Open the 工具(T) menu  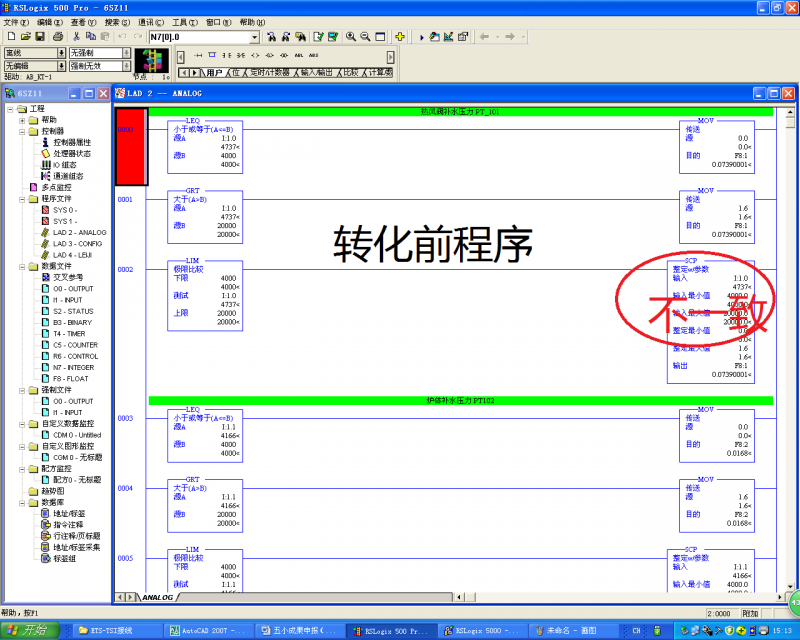(184, 21)
